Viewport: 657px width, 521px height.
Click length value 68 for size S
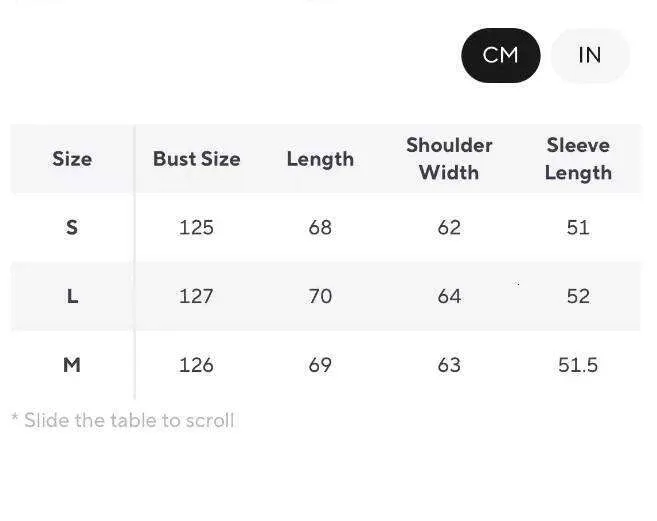(320, 227)
